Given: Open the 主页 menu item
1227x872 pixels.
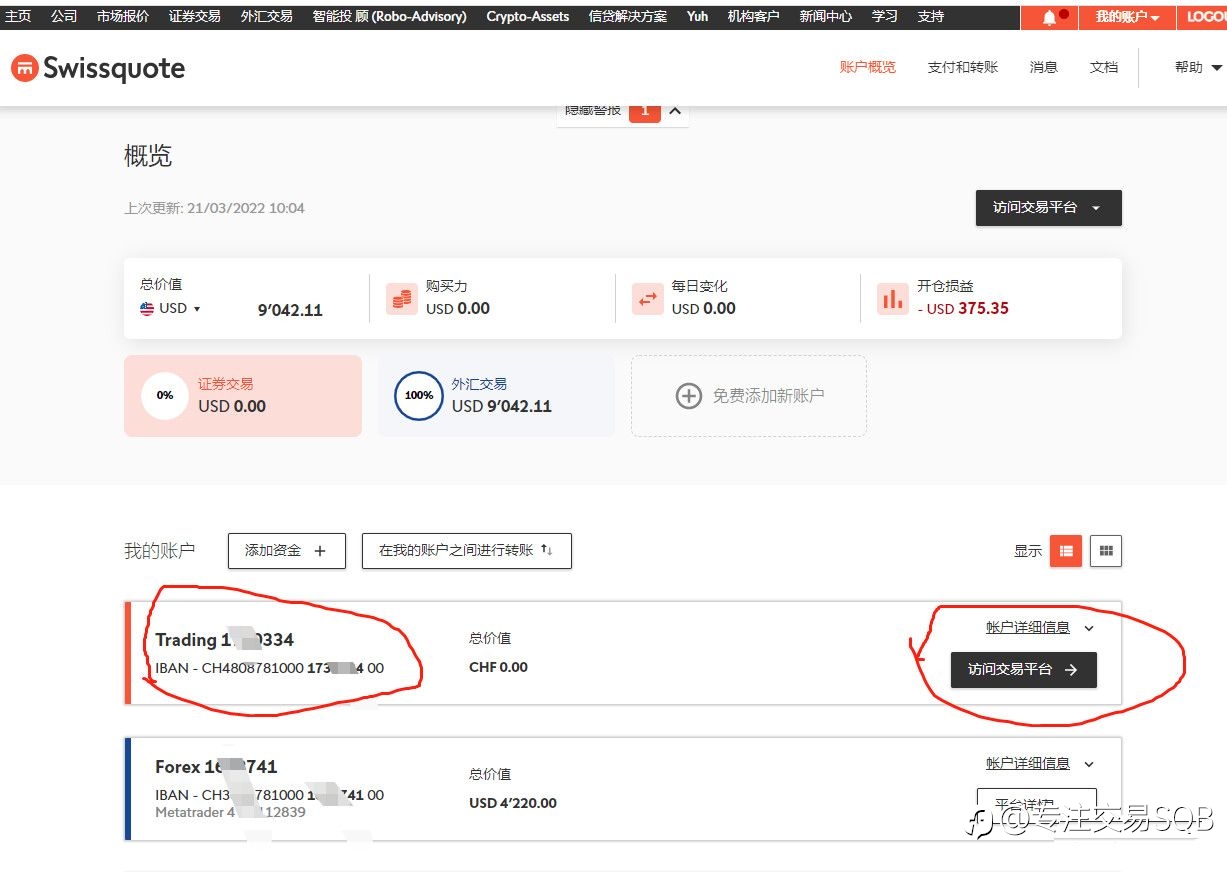Looking at the screenshot, I should click(18, 16).
